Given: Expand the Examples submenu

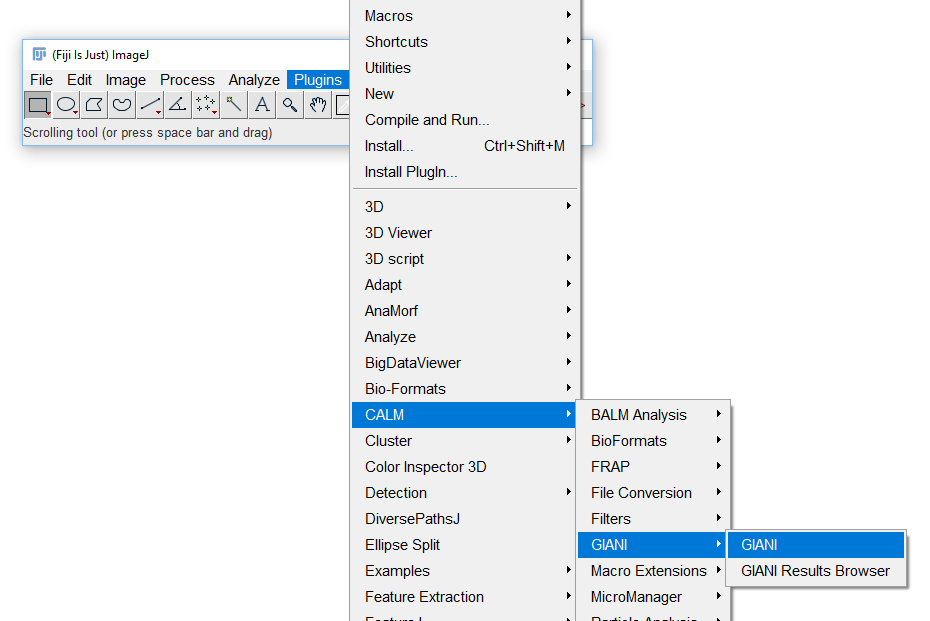Looking at the screenshot, I should click(464, 571).
